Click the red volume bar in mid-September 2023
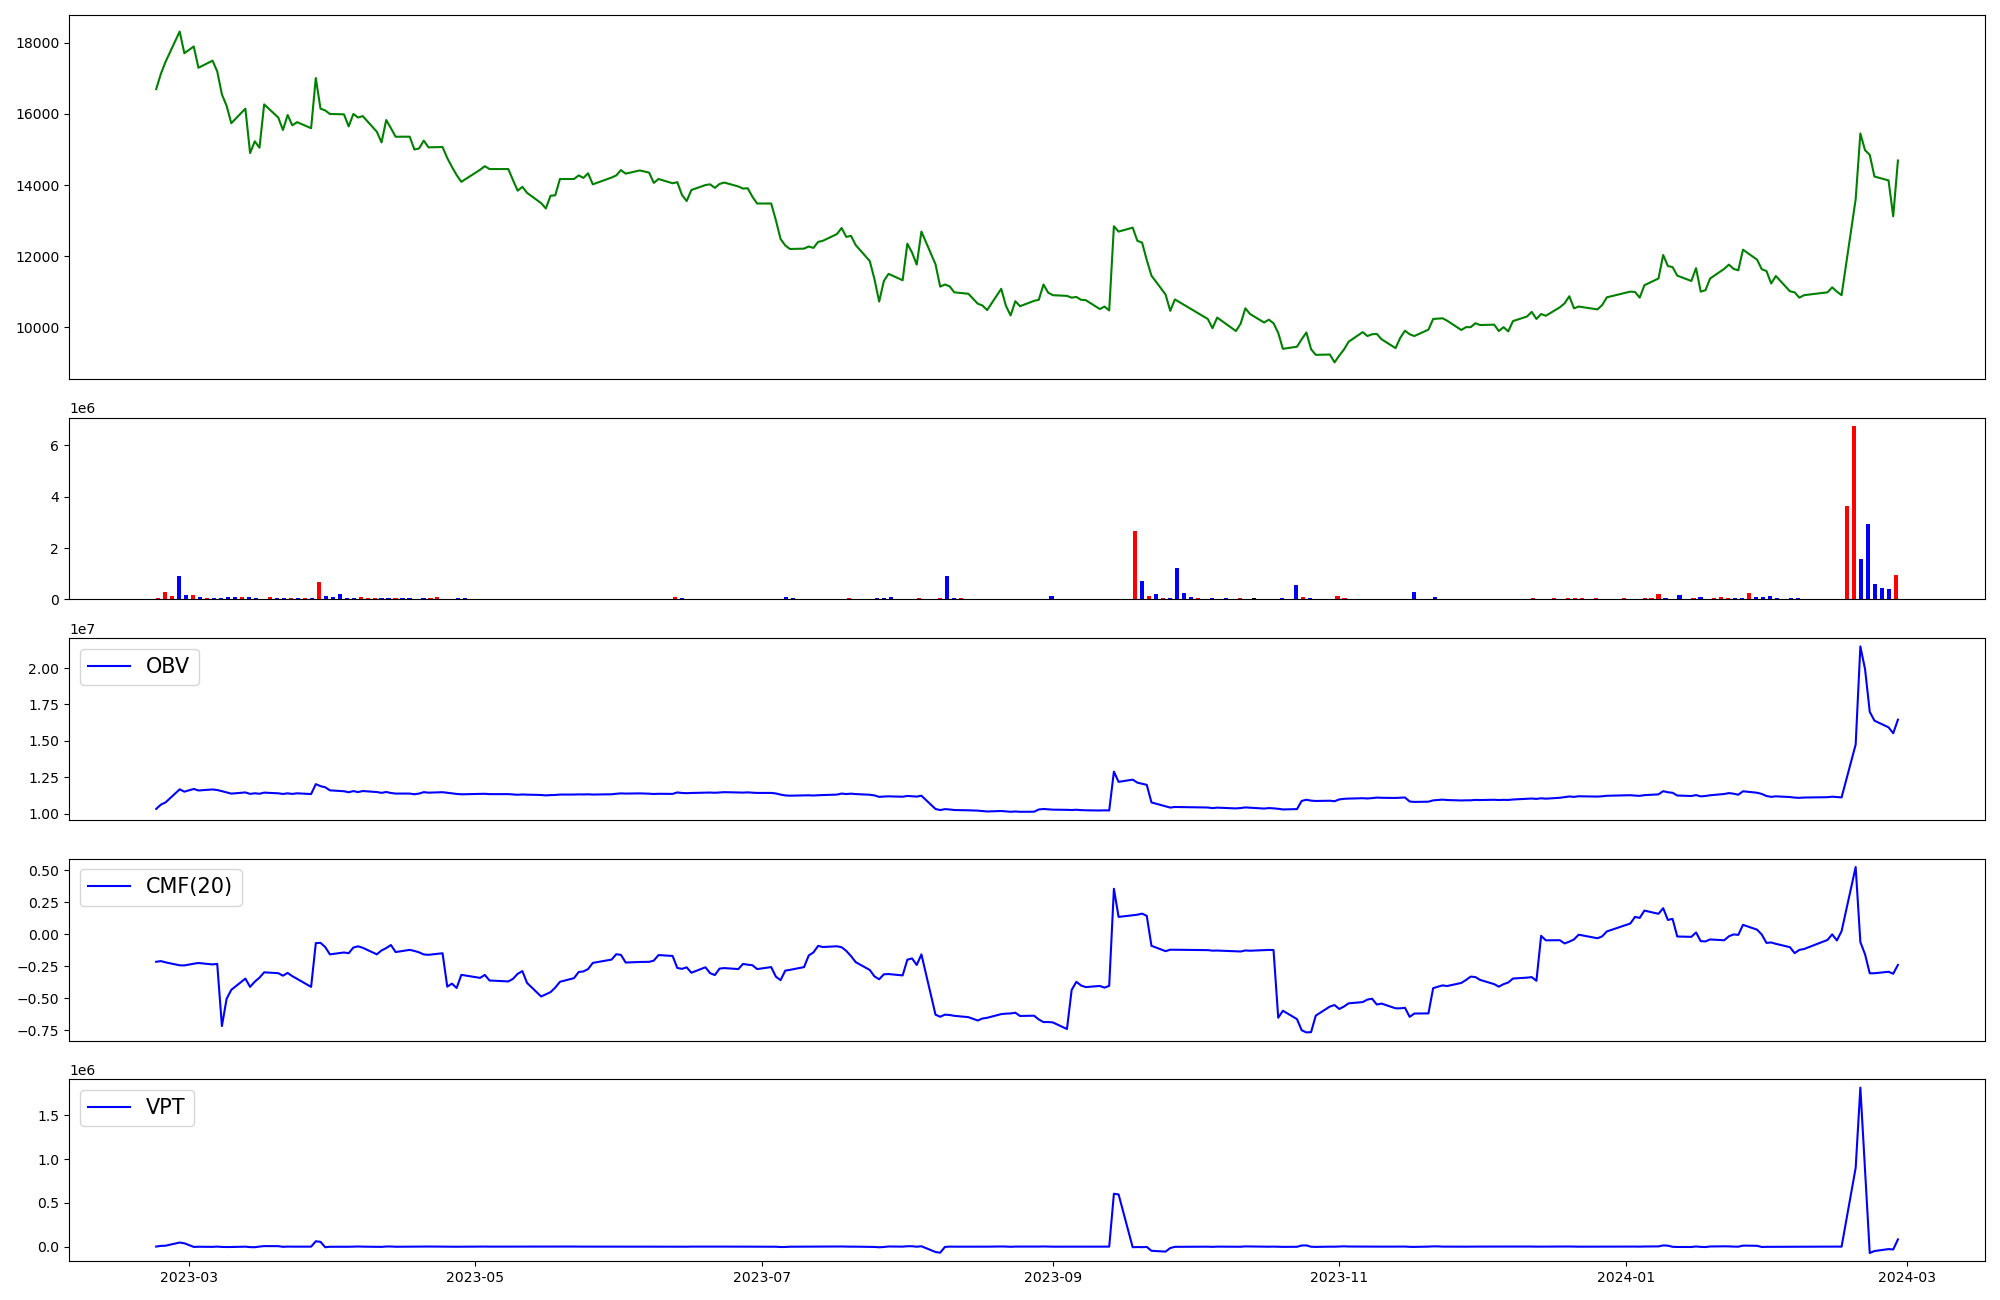The height and width of the screenshot is (1300, 2000). click(1135, 565)
